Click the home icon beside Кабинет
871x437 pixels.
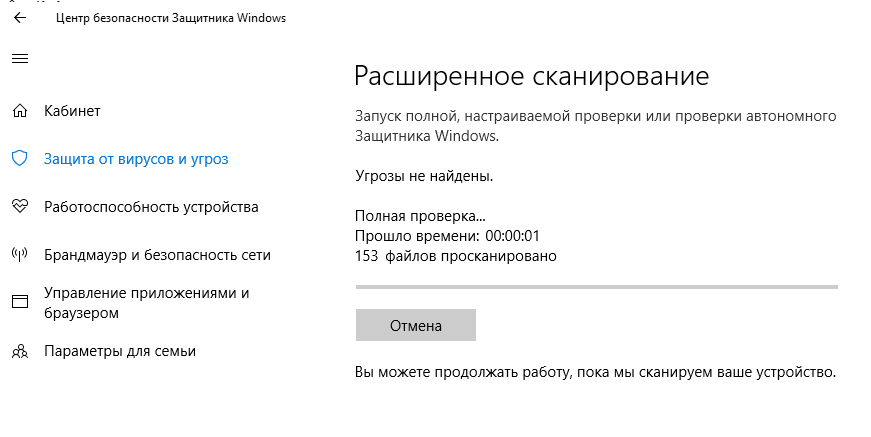pyautogui.click(x=19, y=110)
